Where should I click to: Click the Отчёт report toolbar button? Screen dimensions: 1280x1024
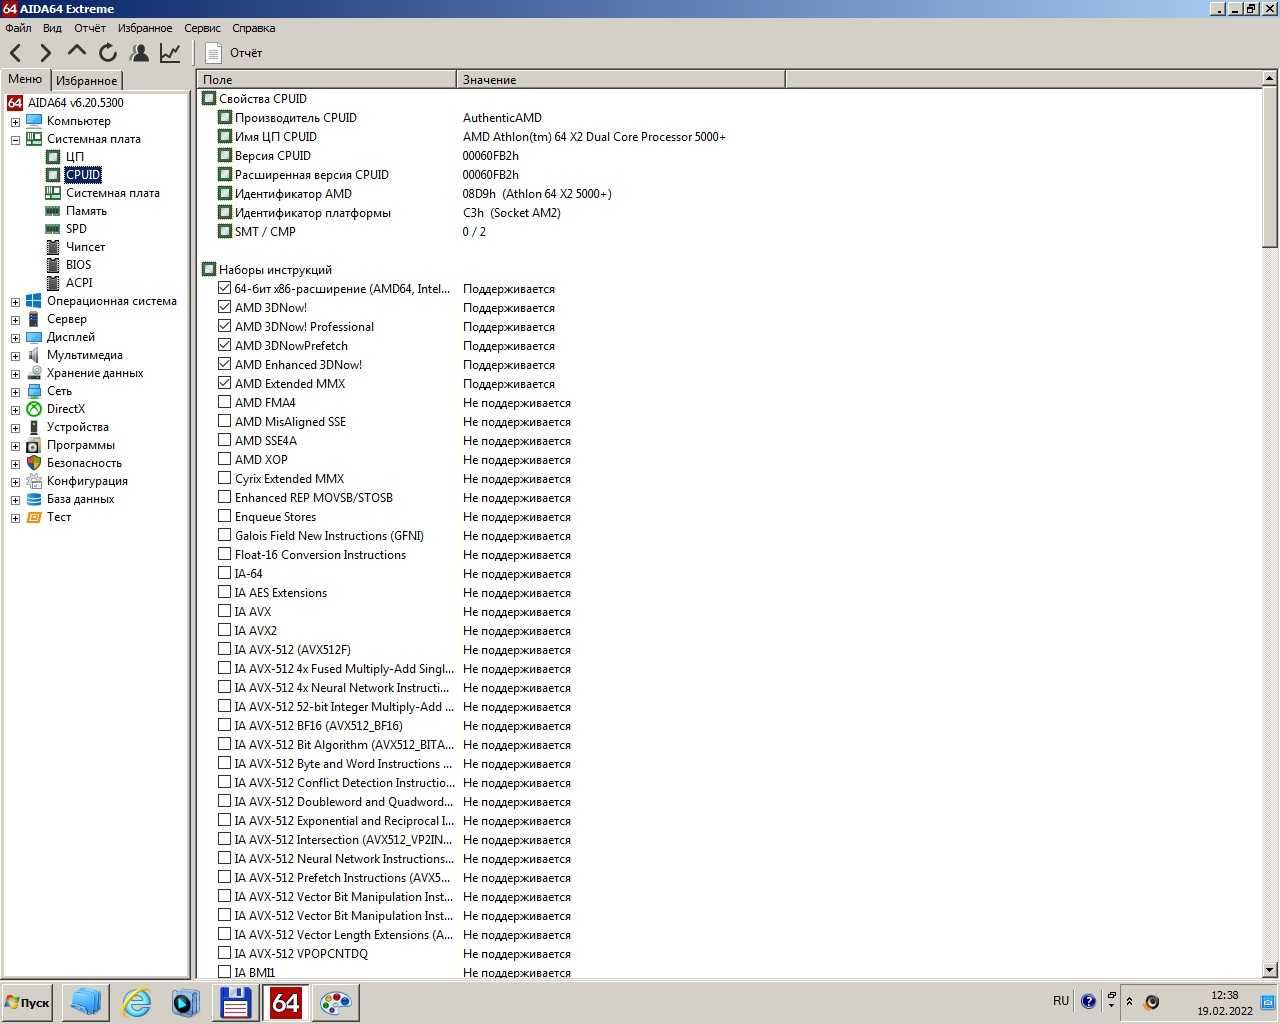pyautogui.click(x=233, y=53)
